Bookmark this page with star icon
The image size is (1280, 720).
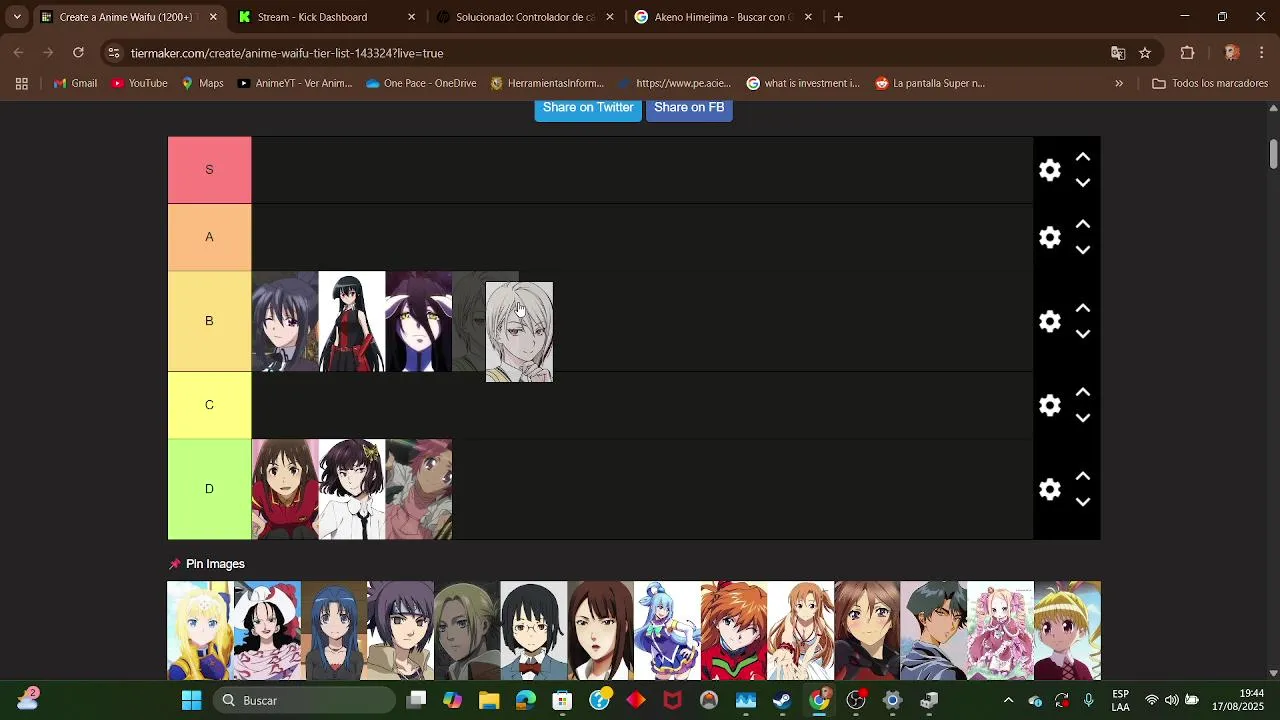[1145, 53]
